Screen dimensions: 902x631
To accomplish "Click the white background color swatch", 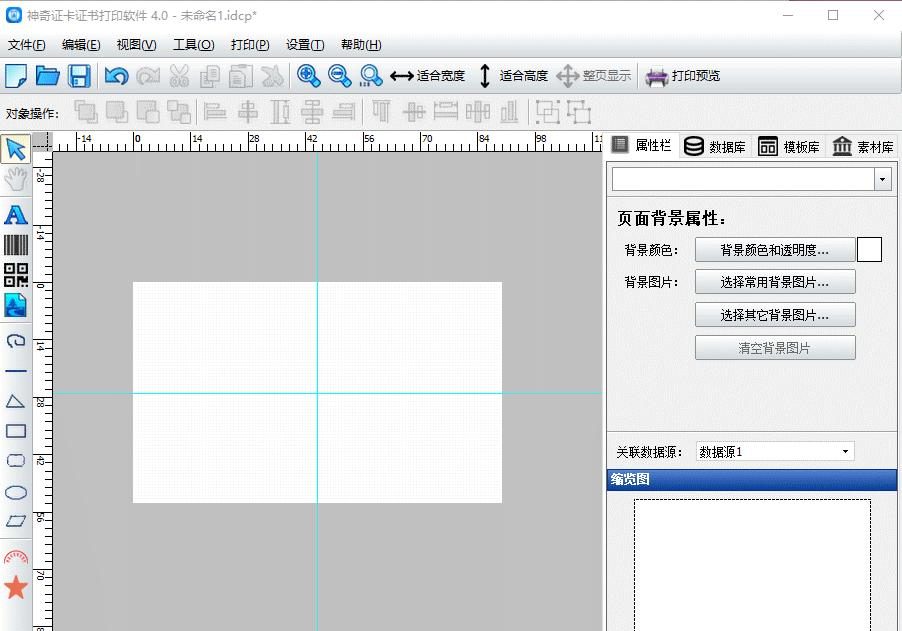I will (x=869, y=250).
